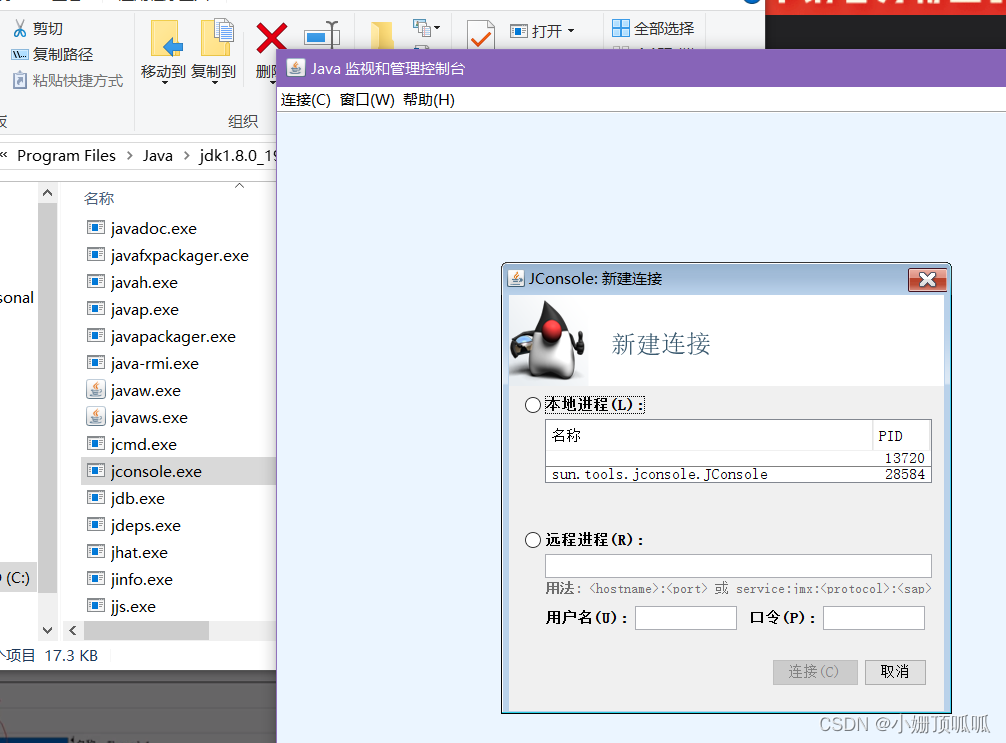Open the Move to dropdown arrow
Viewport: 1006px width, 743px height.
(164, 83)
